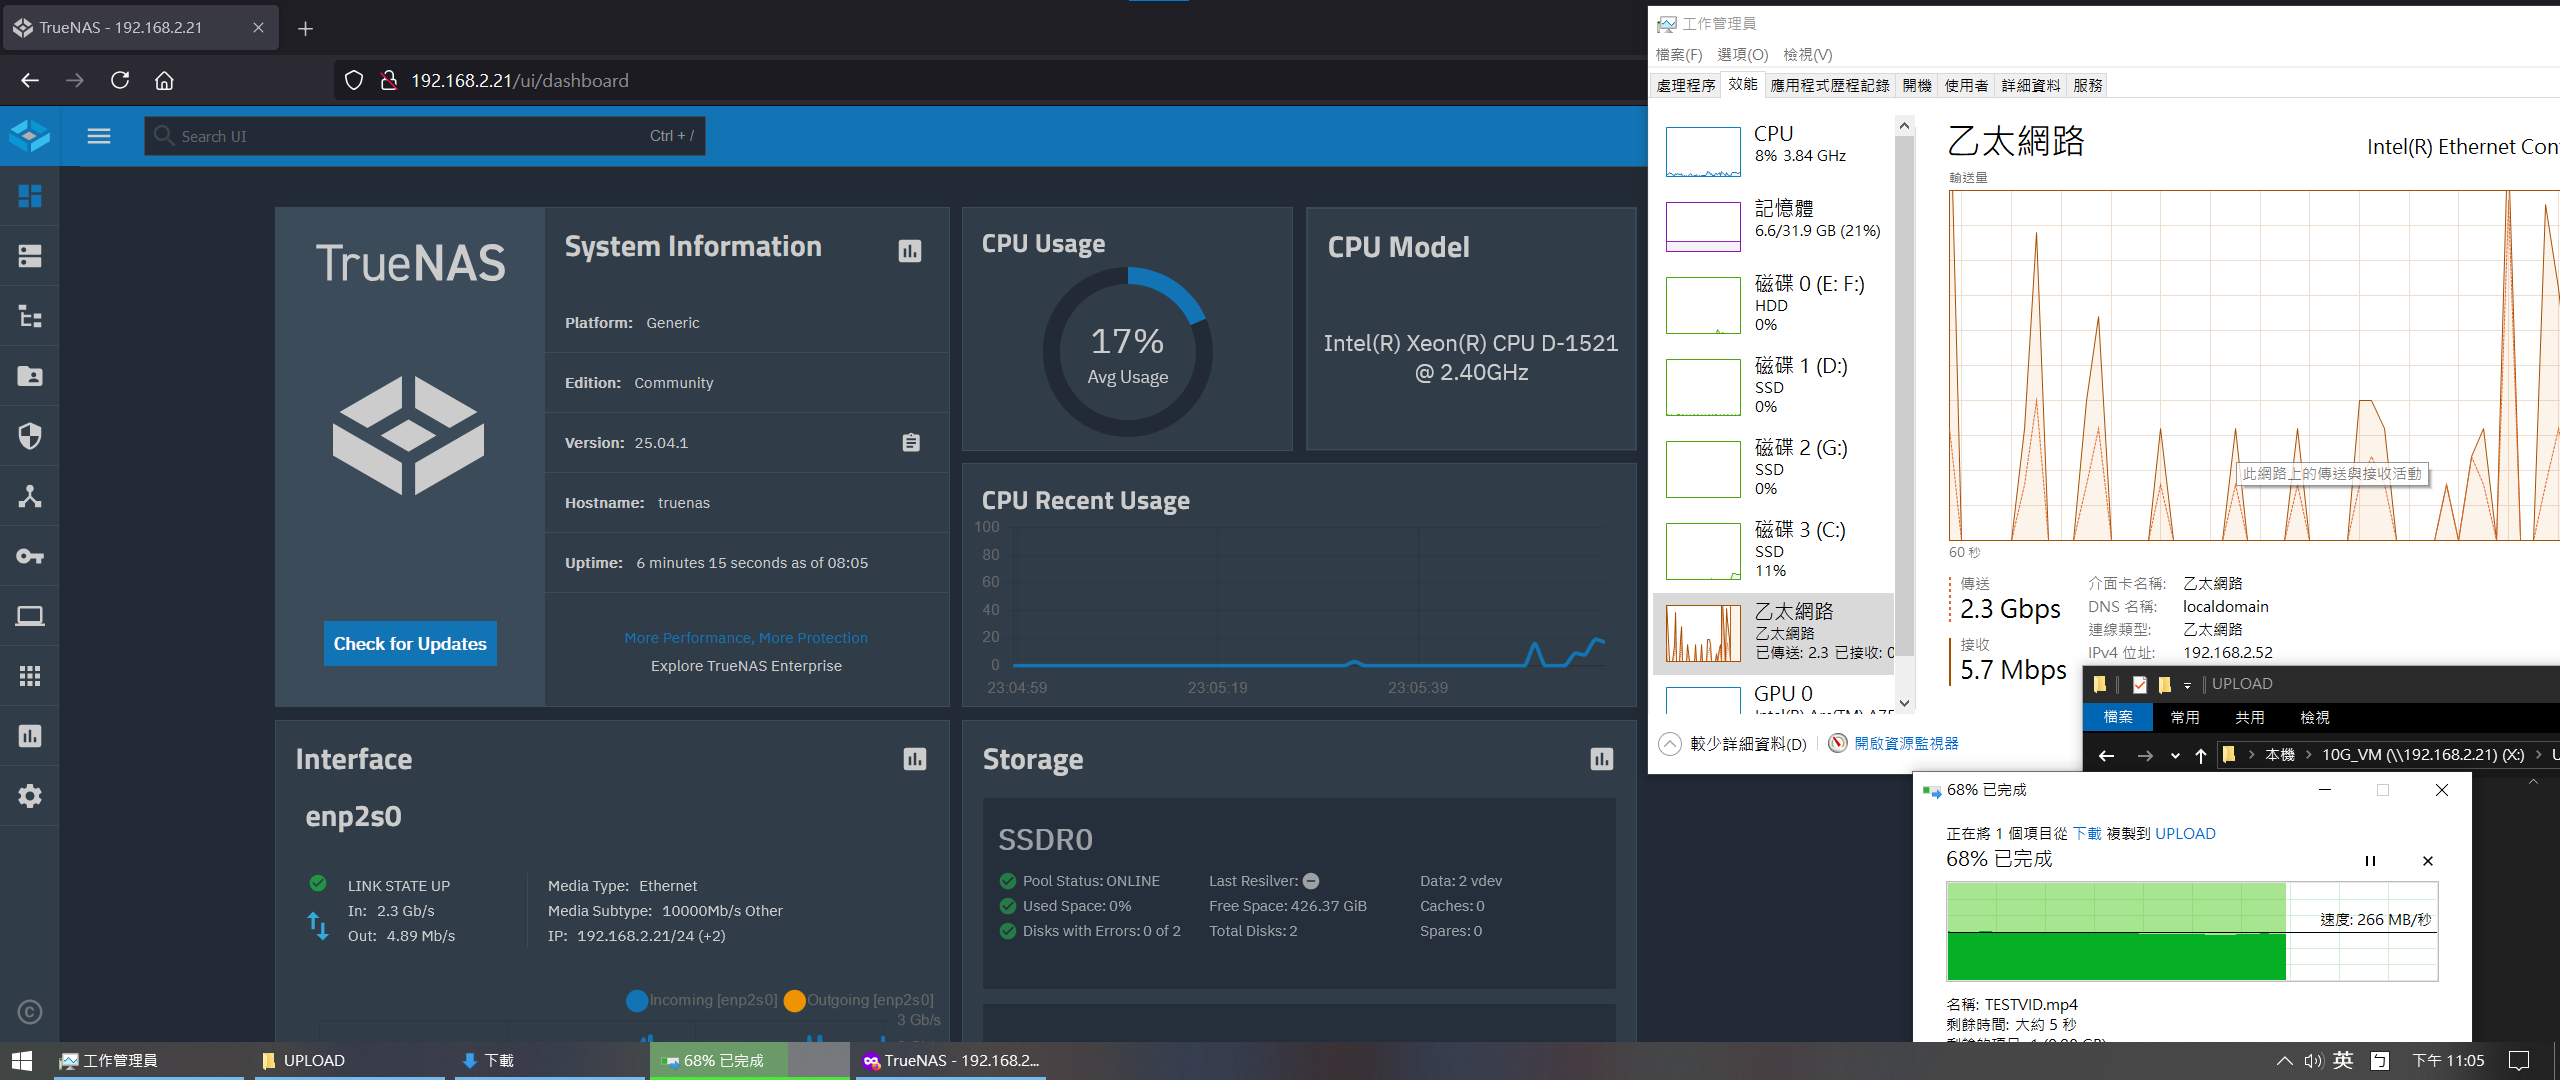This screenshot has width=2560, height=1080.
Task: Switch to 應用程式歷程記錄 tab
Action: coord(1829,85)
